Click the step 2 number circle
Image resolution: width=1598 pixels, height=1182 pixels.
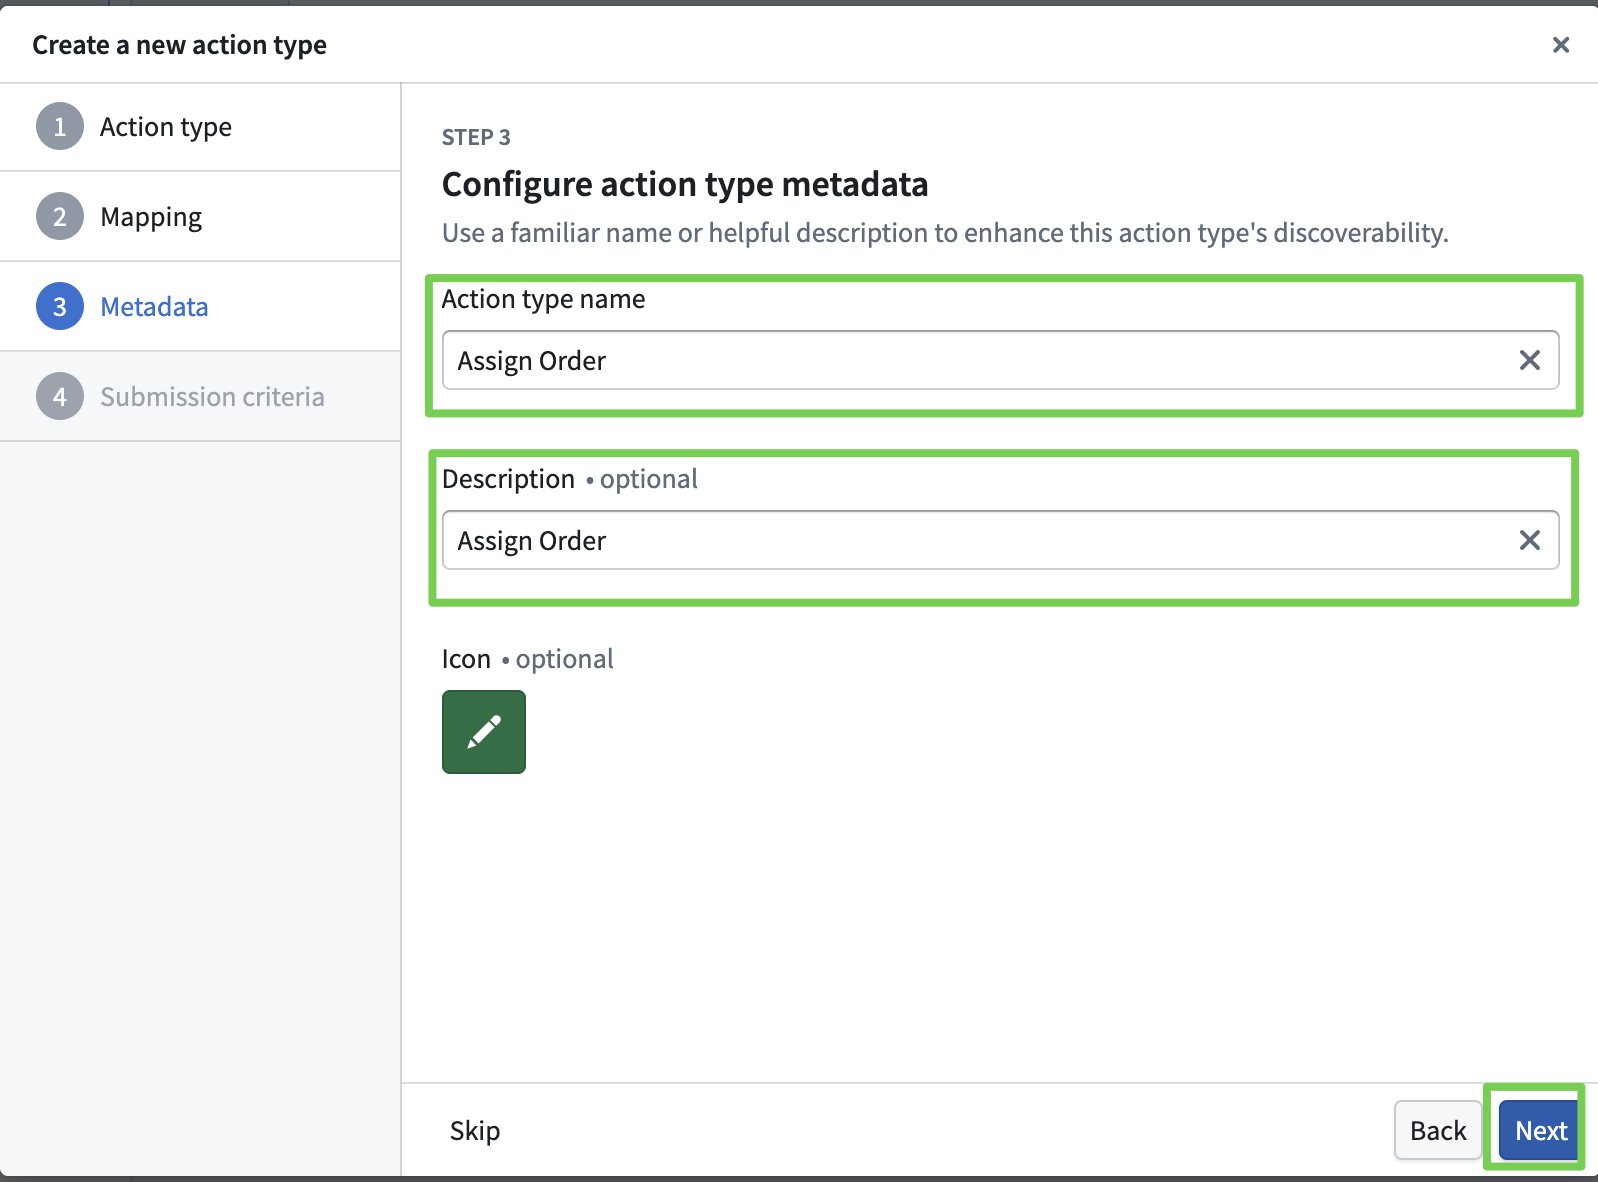point(60,217)
